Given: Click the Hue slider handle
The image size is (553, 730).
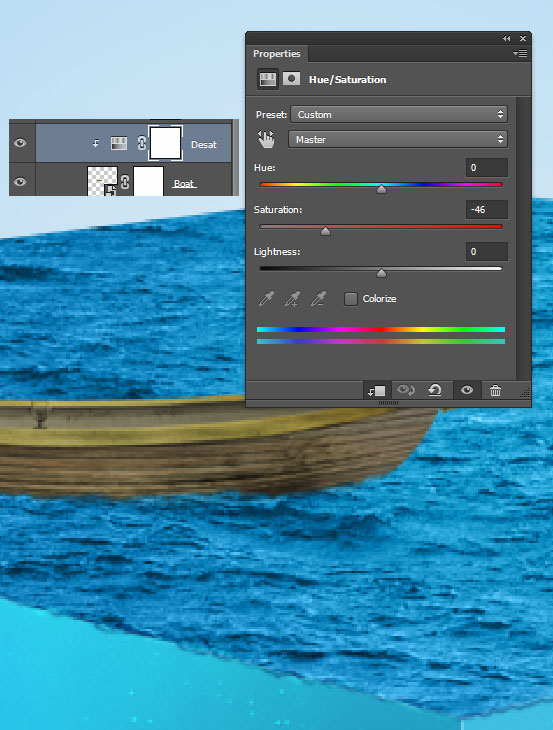Looking at the screenshot, I should tap(381, 189).
